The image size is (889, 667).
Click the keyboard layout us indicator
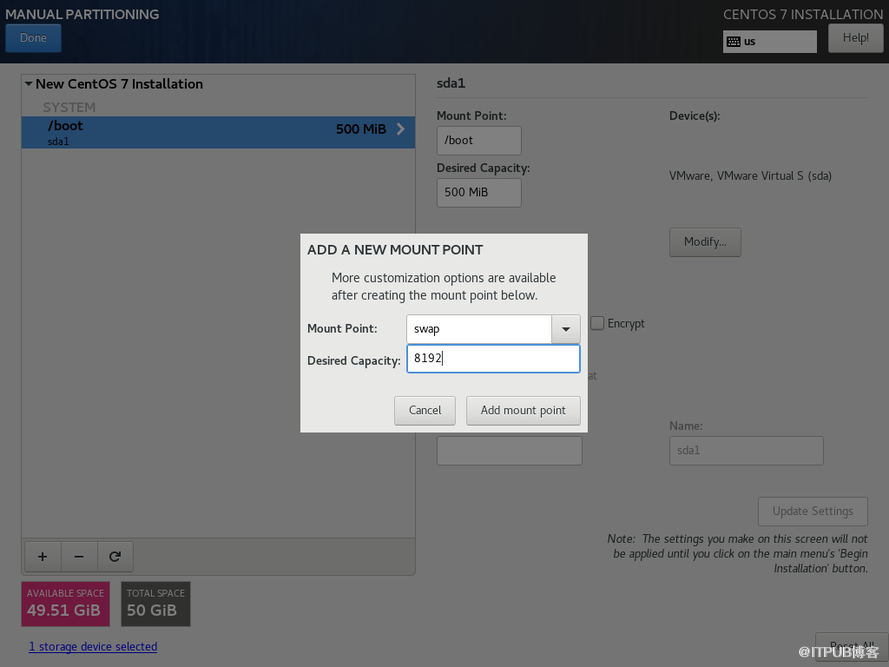click(x=769, y=41)
